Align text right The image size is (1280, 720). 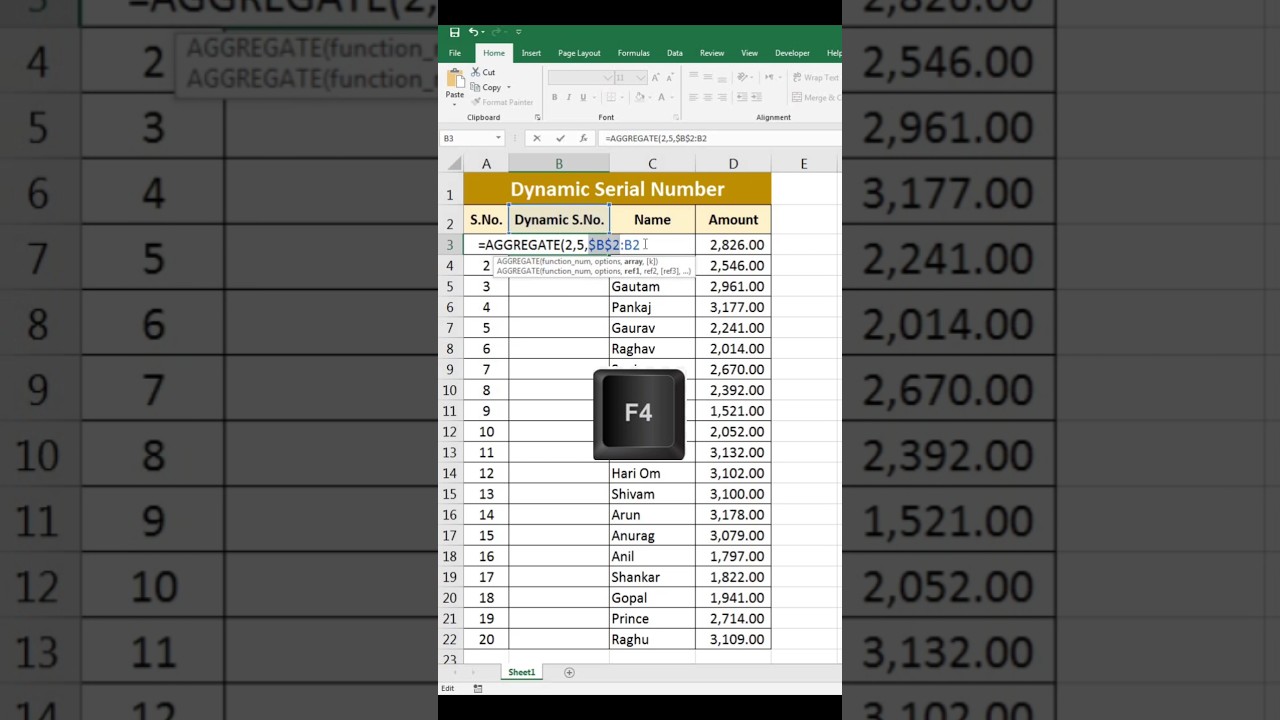(x=723, y=97)
